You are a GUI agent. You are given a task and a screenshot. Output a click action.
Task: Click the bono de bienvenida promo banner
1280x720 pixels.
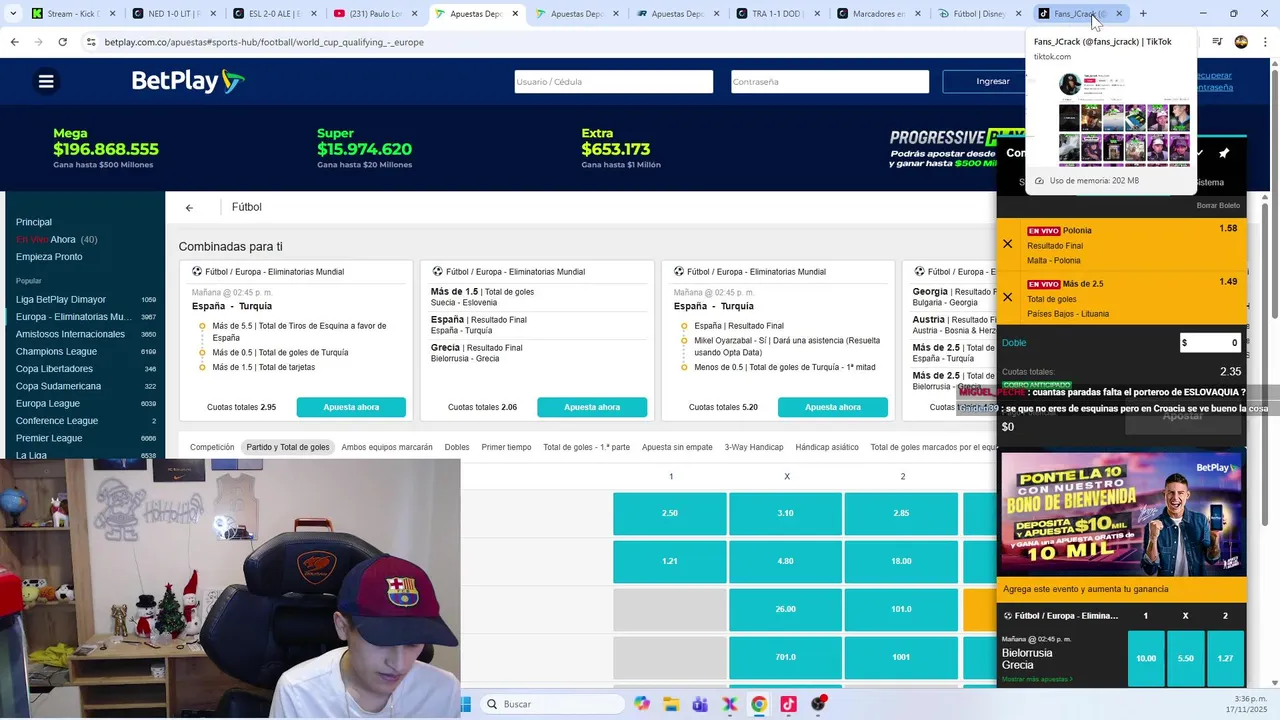[x=1122, y=513]
